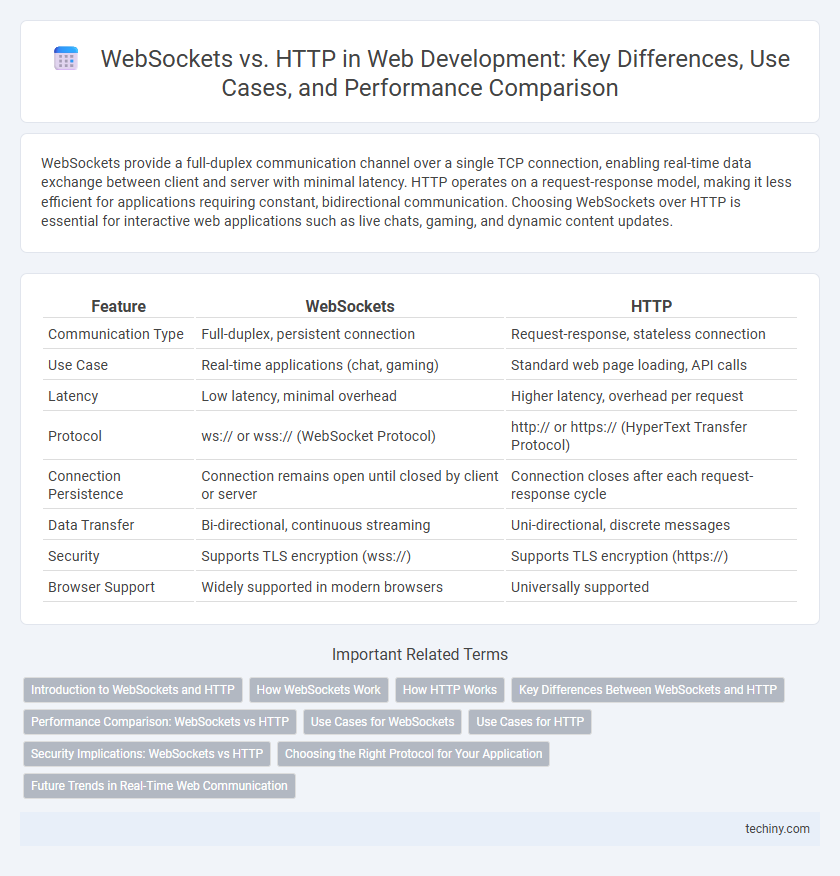Click the 'Feature' column header
Viewport: 840px width, 876px height.
118,306
